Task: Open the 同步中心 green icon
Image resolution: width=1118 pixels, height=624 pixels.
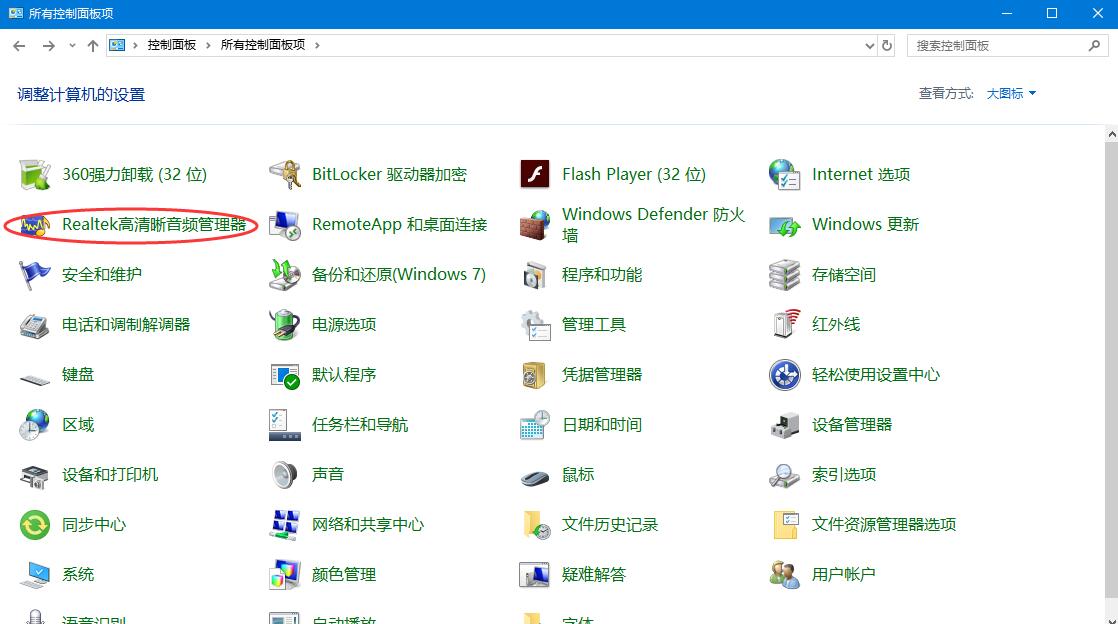Action: (x=34, y=526)
